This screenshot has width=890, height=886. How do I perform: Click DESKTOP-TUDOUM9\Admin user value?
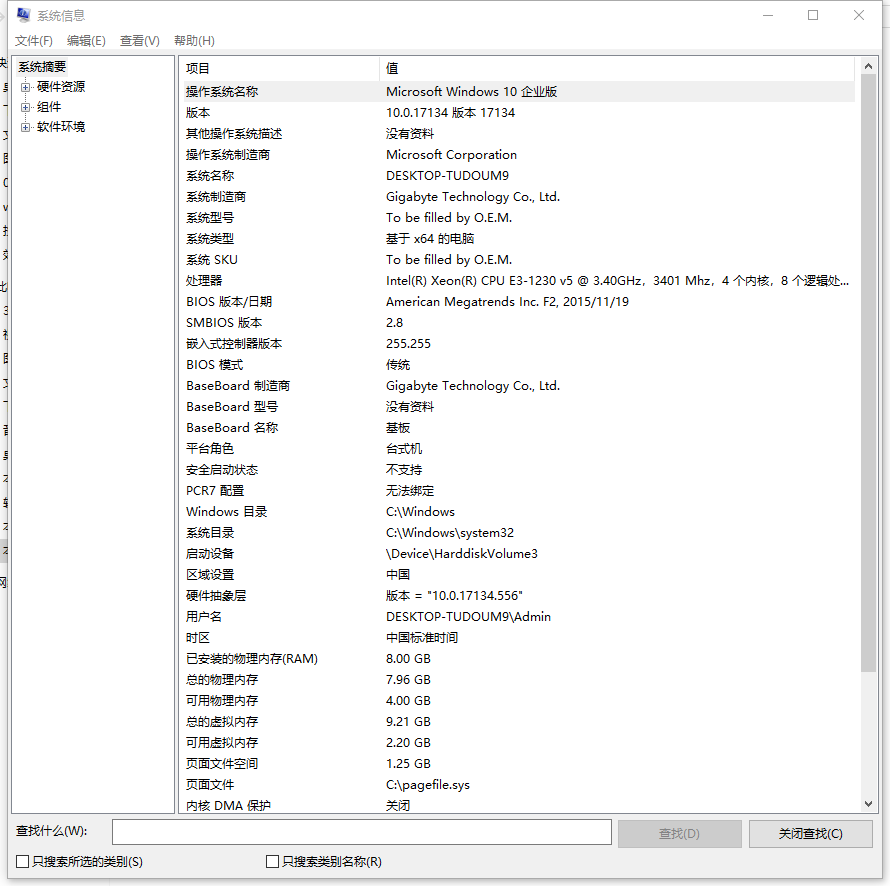468,617
